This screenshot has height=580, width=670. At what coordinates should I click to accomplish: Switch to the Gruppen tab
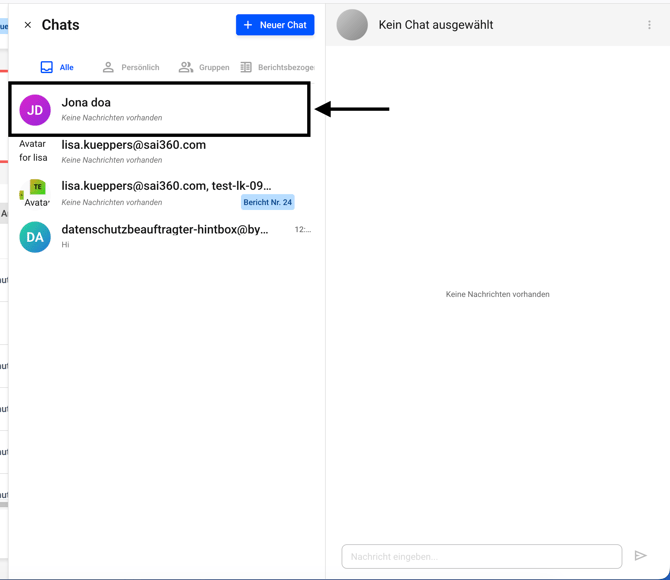[x=204, y=67]
